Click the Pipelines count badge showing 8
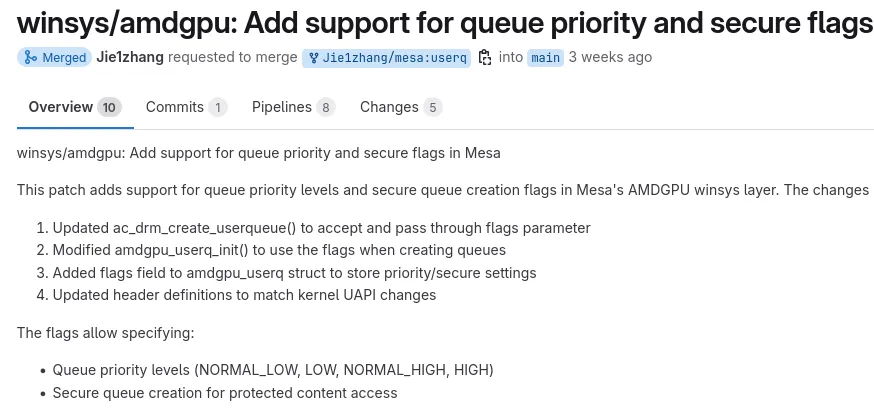The width and height of the screenshot is (874, 418). [x=325, y=108]
